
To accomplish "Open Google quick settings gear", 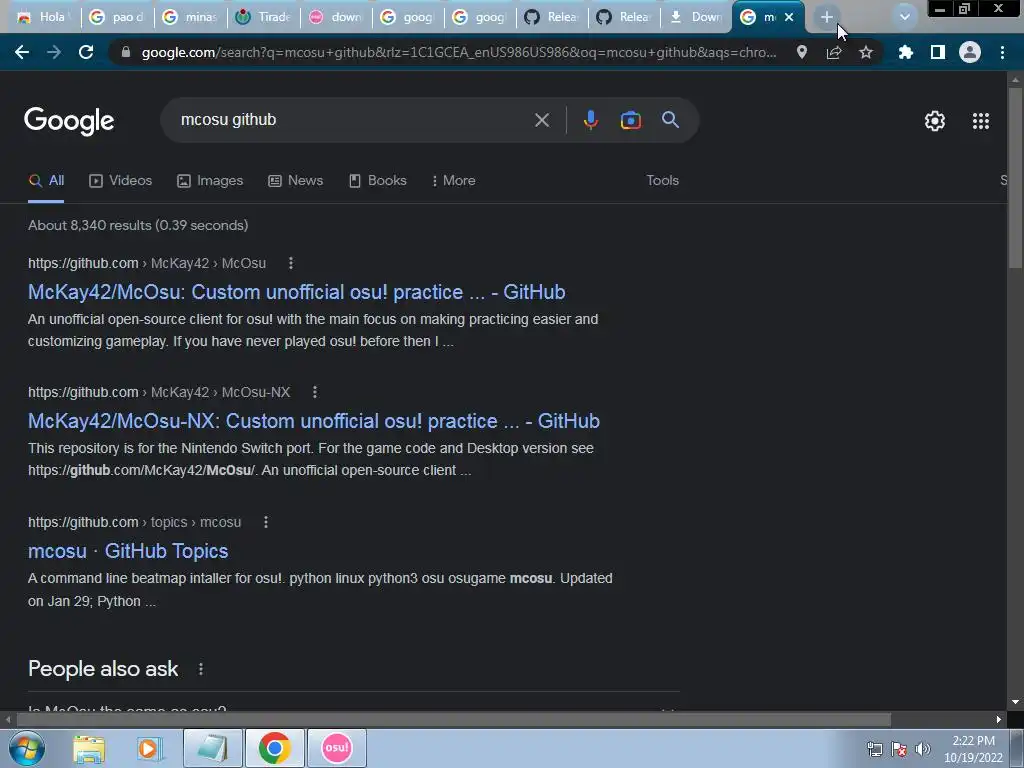I will 935,121.
